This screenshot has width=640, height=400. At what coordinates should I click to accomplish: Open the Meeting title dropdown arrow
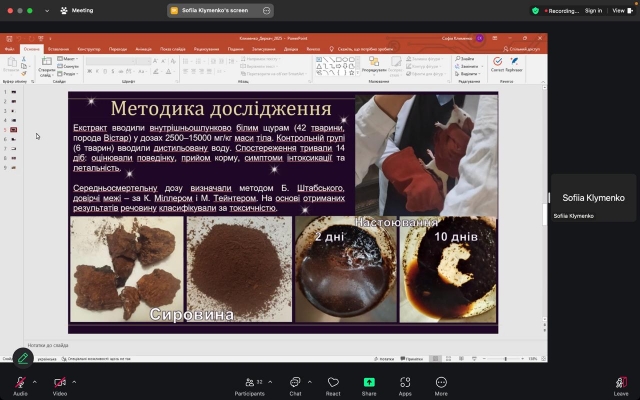coord(47,11)
